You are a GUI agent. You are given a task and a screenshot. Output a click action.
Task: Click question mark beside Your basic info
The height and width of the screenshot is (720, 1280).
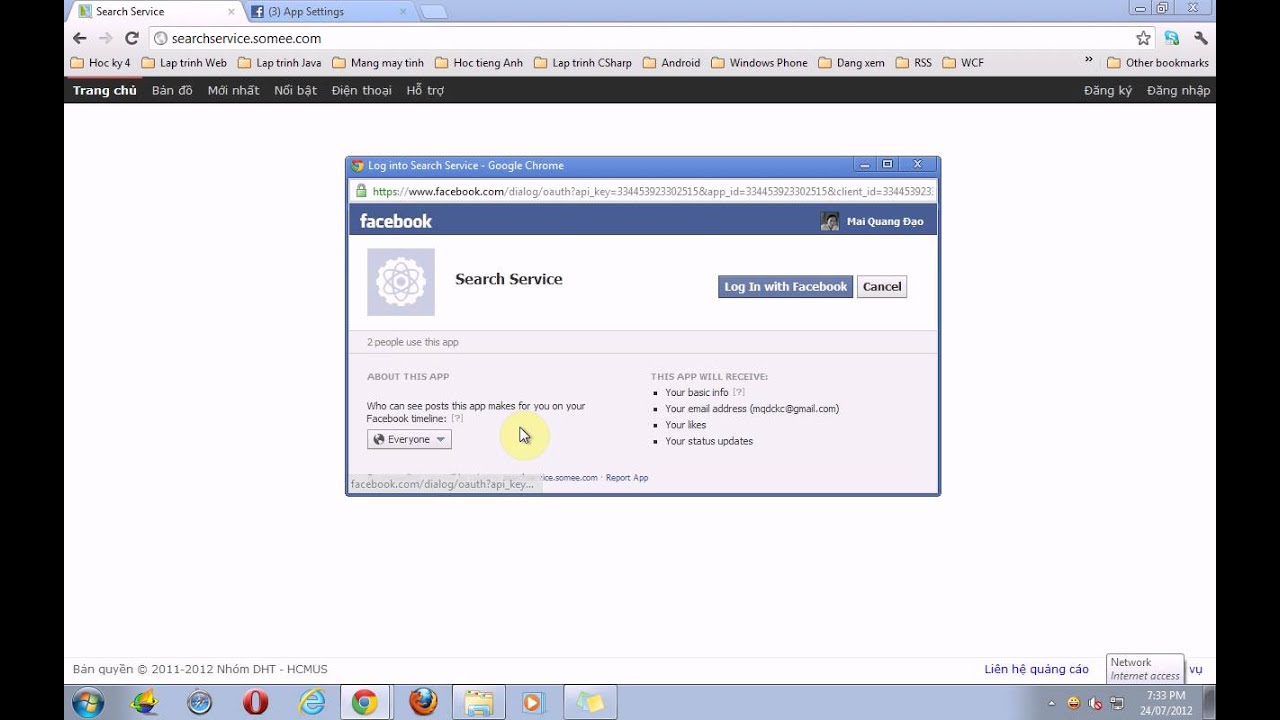[739, 393]
